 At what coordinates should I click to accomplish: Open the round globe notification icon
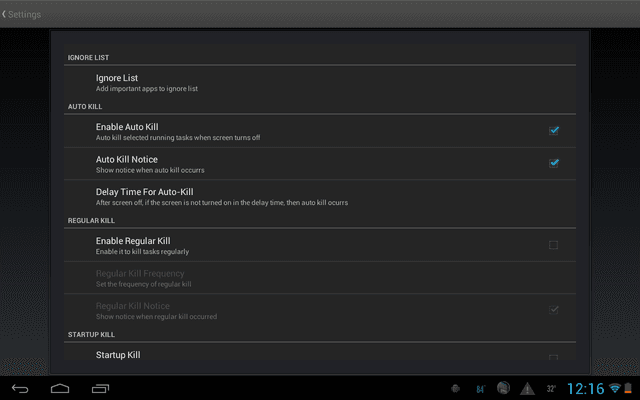coord(503,387)
